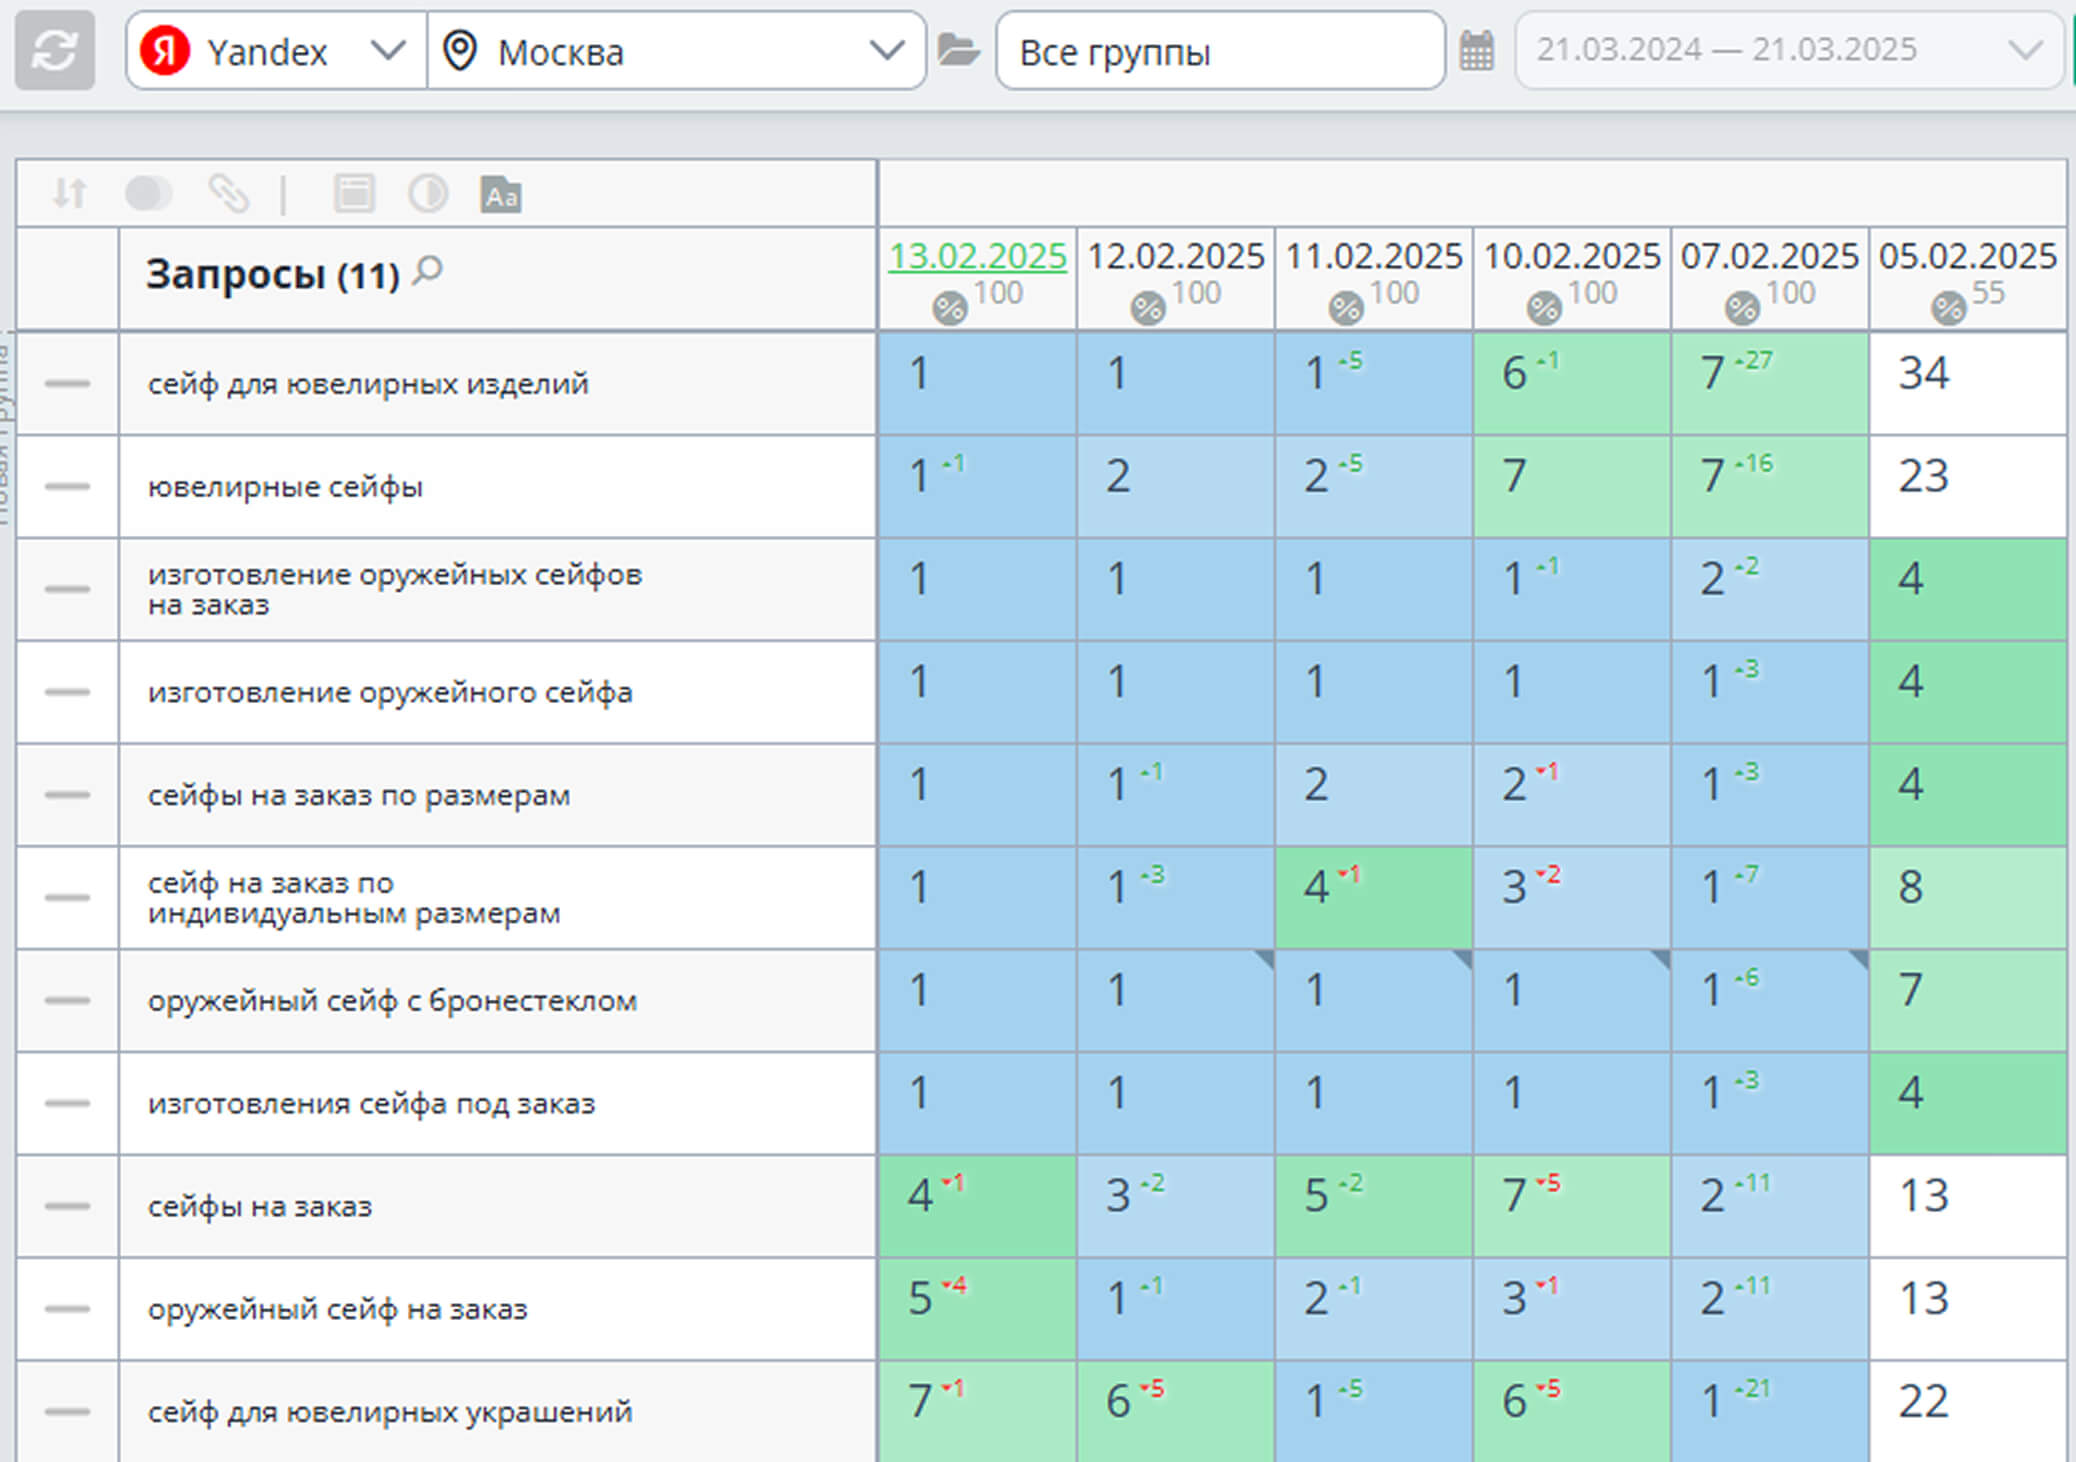Click percent icon under 11.02.2025
Viewport: 2076px width, 1462px height.
[1345, 307]
